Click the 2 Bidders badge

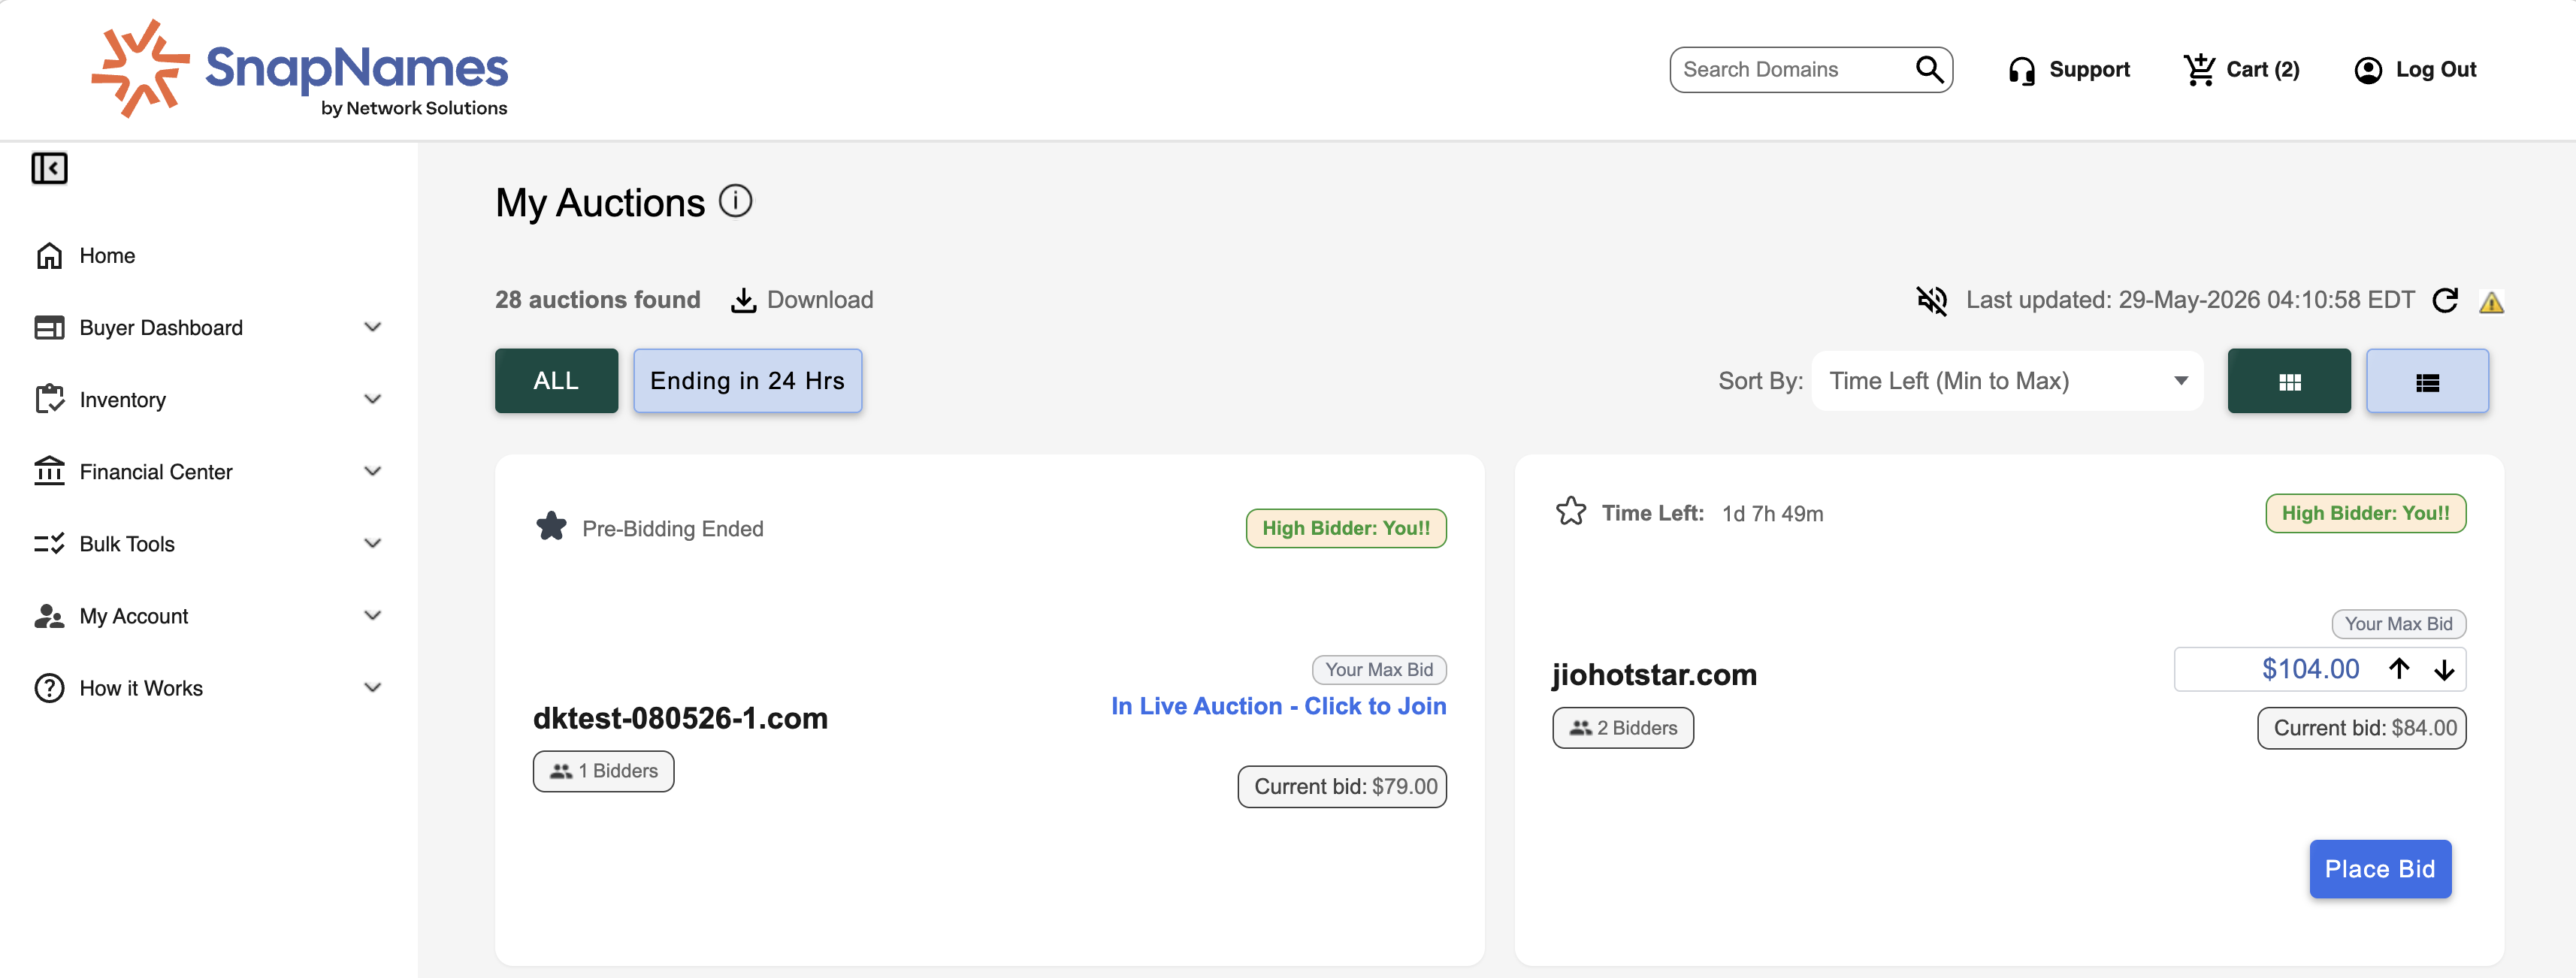1622,728
